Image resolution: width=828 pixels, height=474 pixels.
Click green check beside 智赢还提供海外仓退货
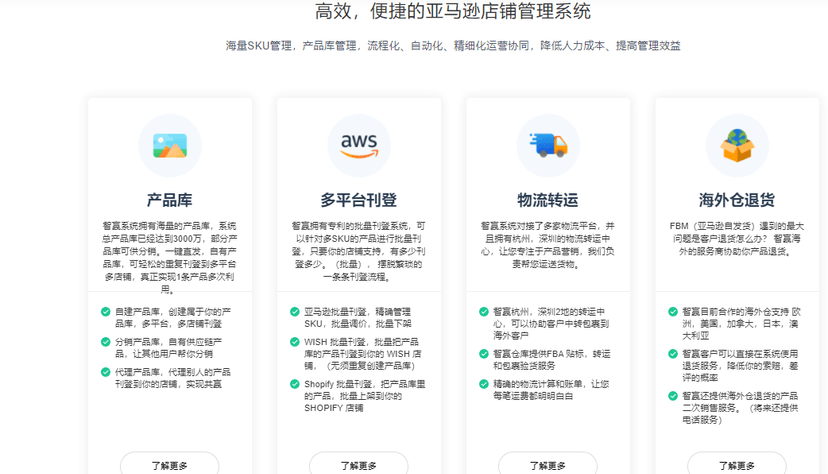pos(673,395)
